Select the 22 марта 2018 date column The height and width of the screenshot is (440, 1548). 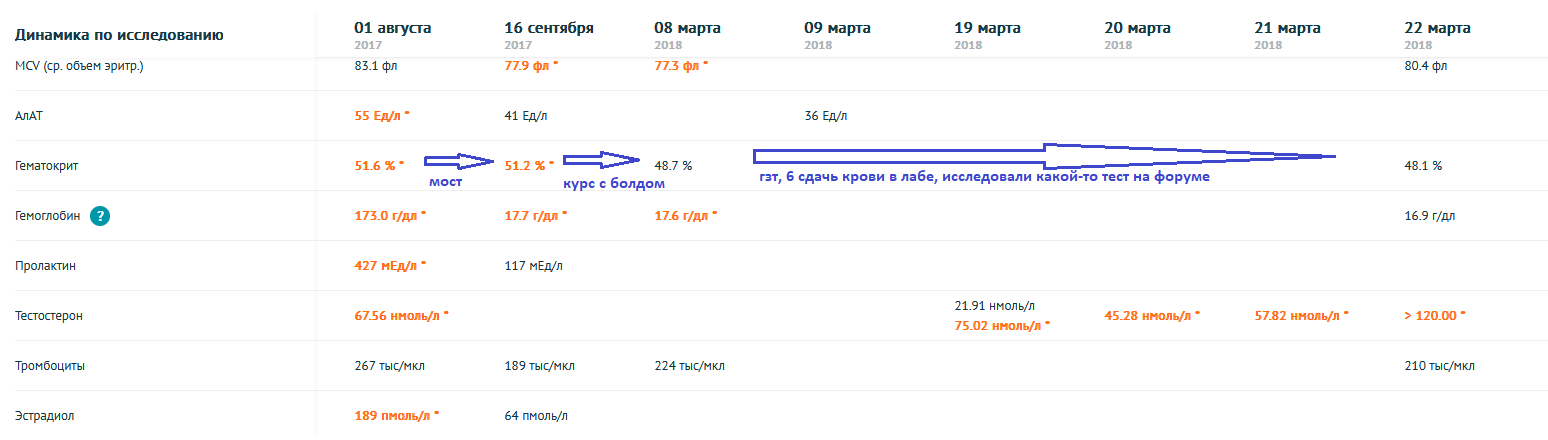[1438, 33]
